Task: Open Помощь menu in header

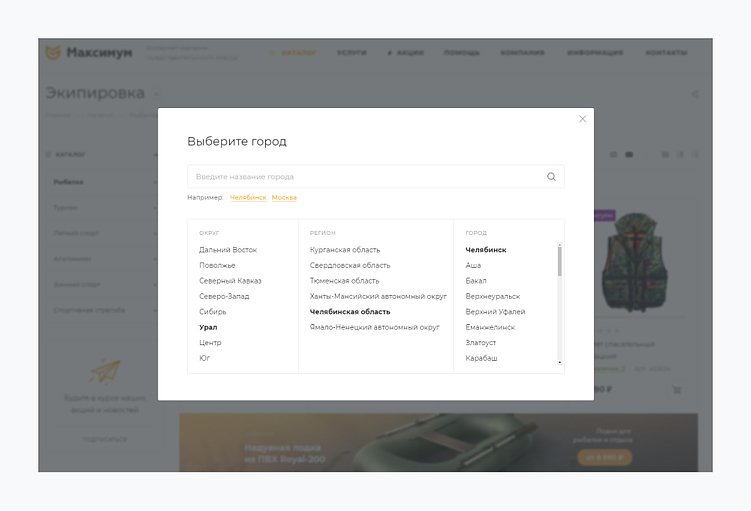Action: pyautogui.click(x=462, y=53)
